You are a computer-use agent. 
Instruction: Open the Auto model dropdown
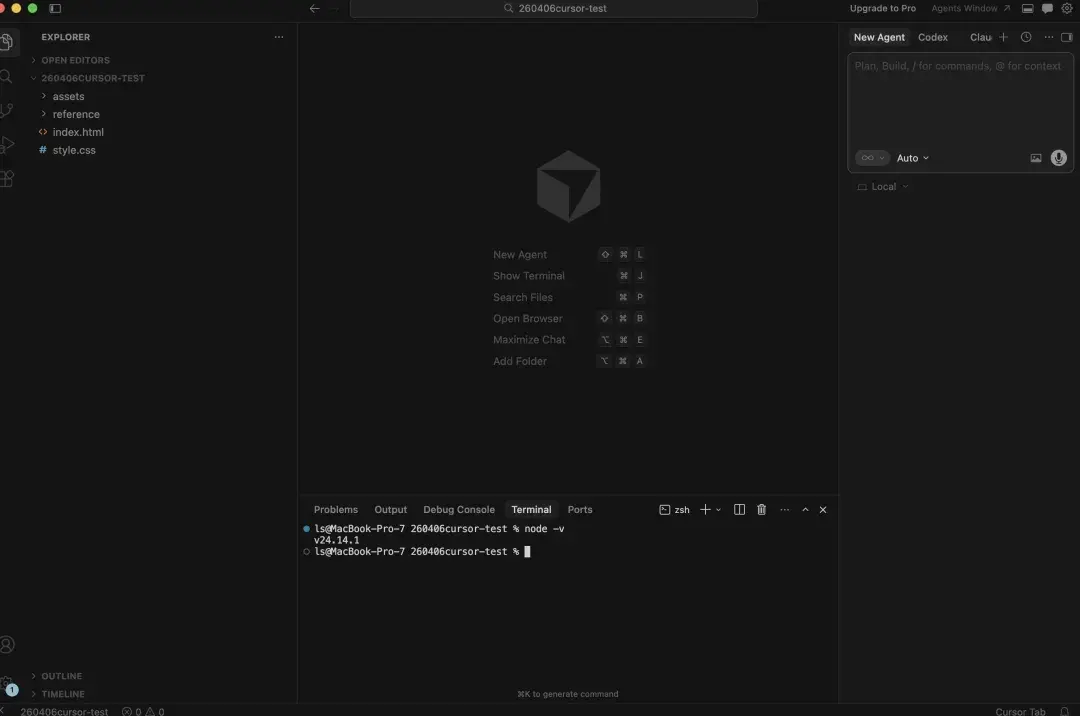912,158
